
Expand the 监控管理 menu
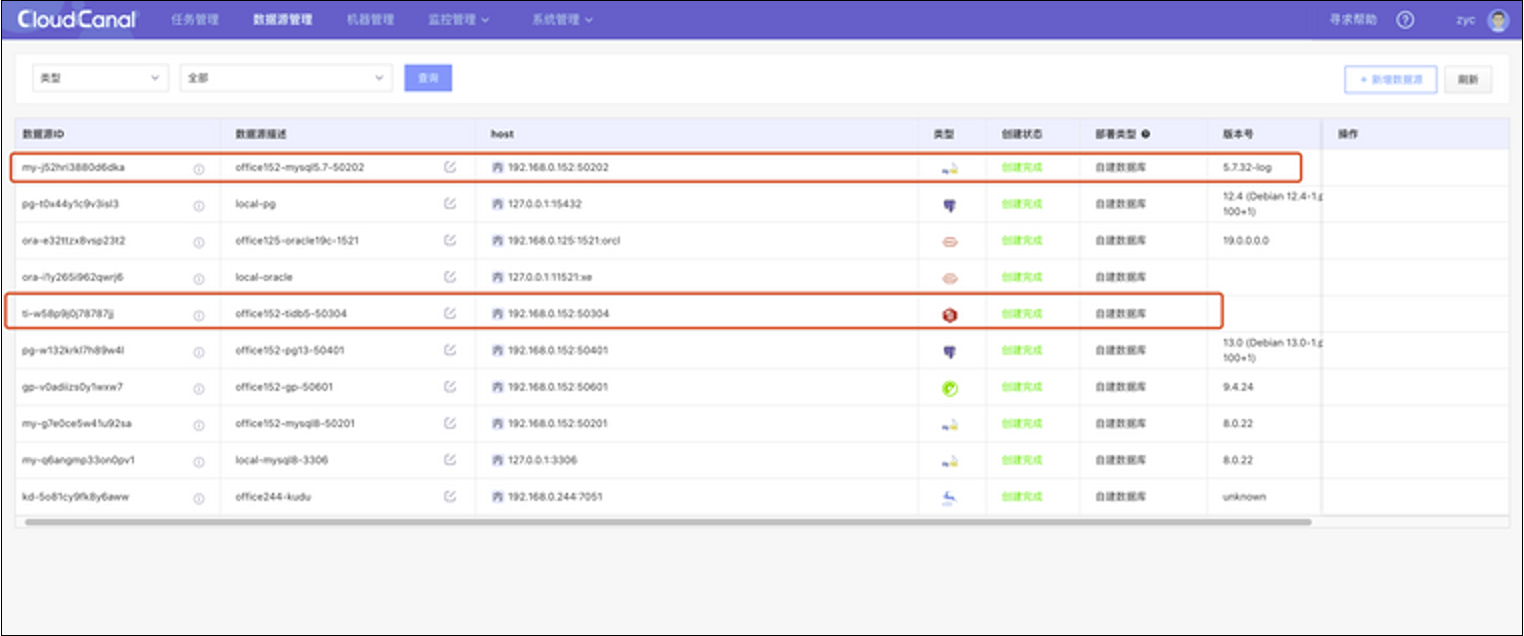tap(458, 20)
